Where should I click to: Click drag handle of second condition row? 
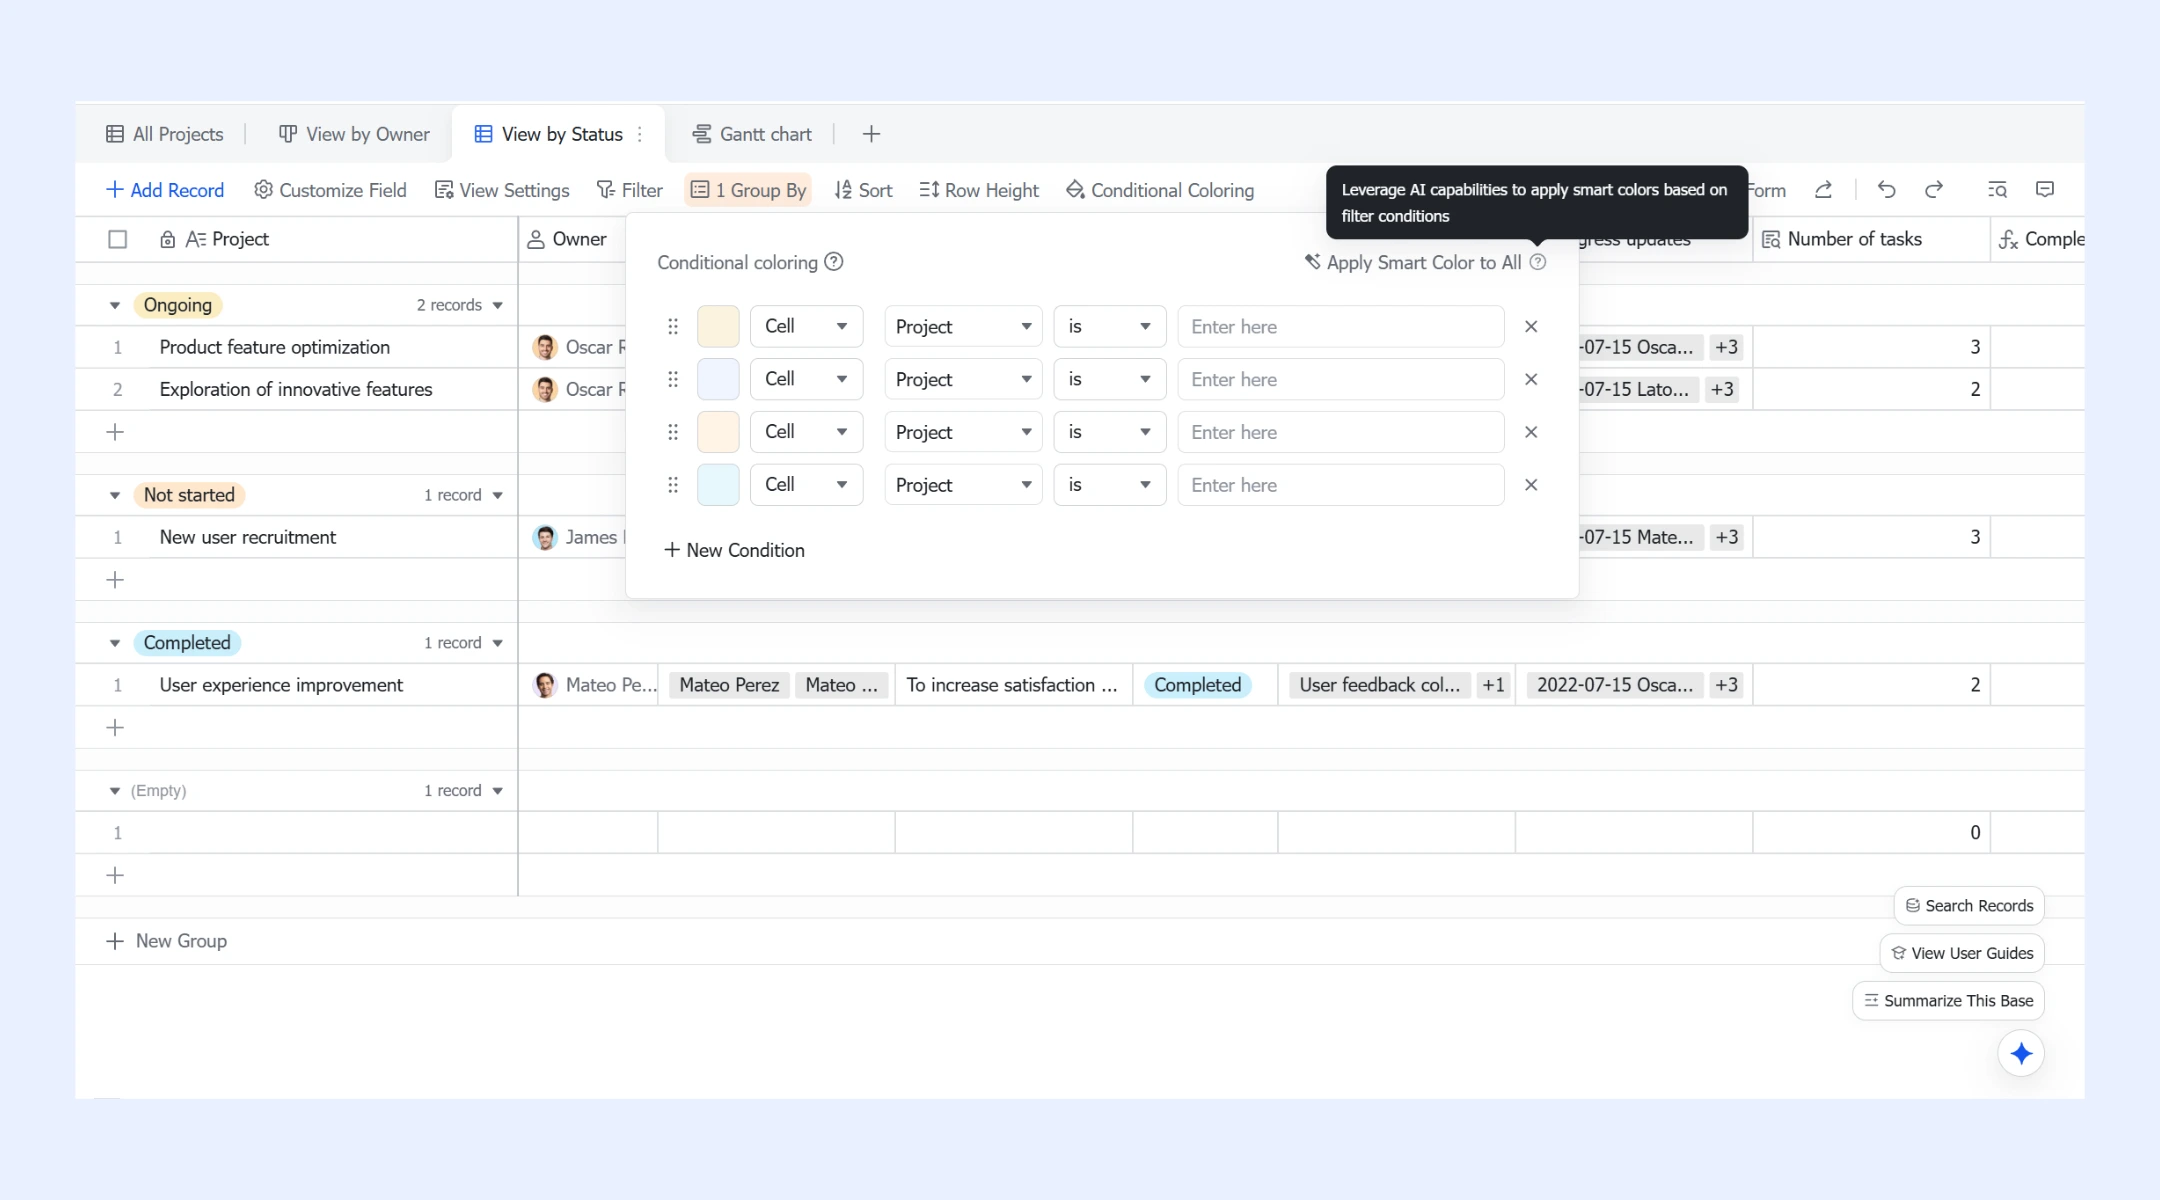pyautogui.click(x=673, y=379)
